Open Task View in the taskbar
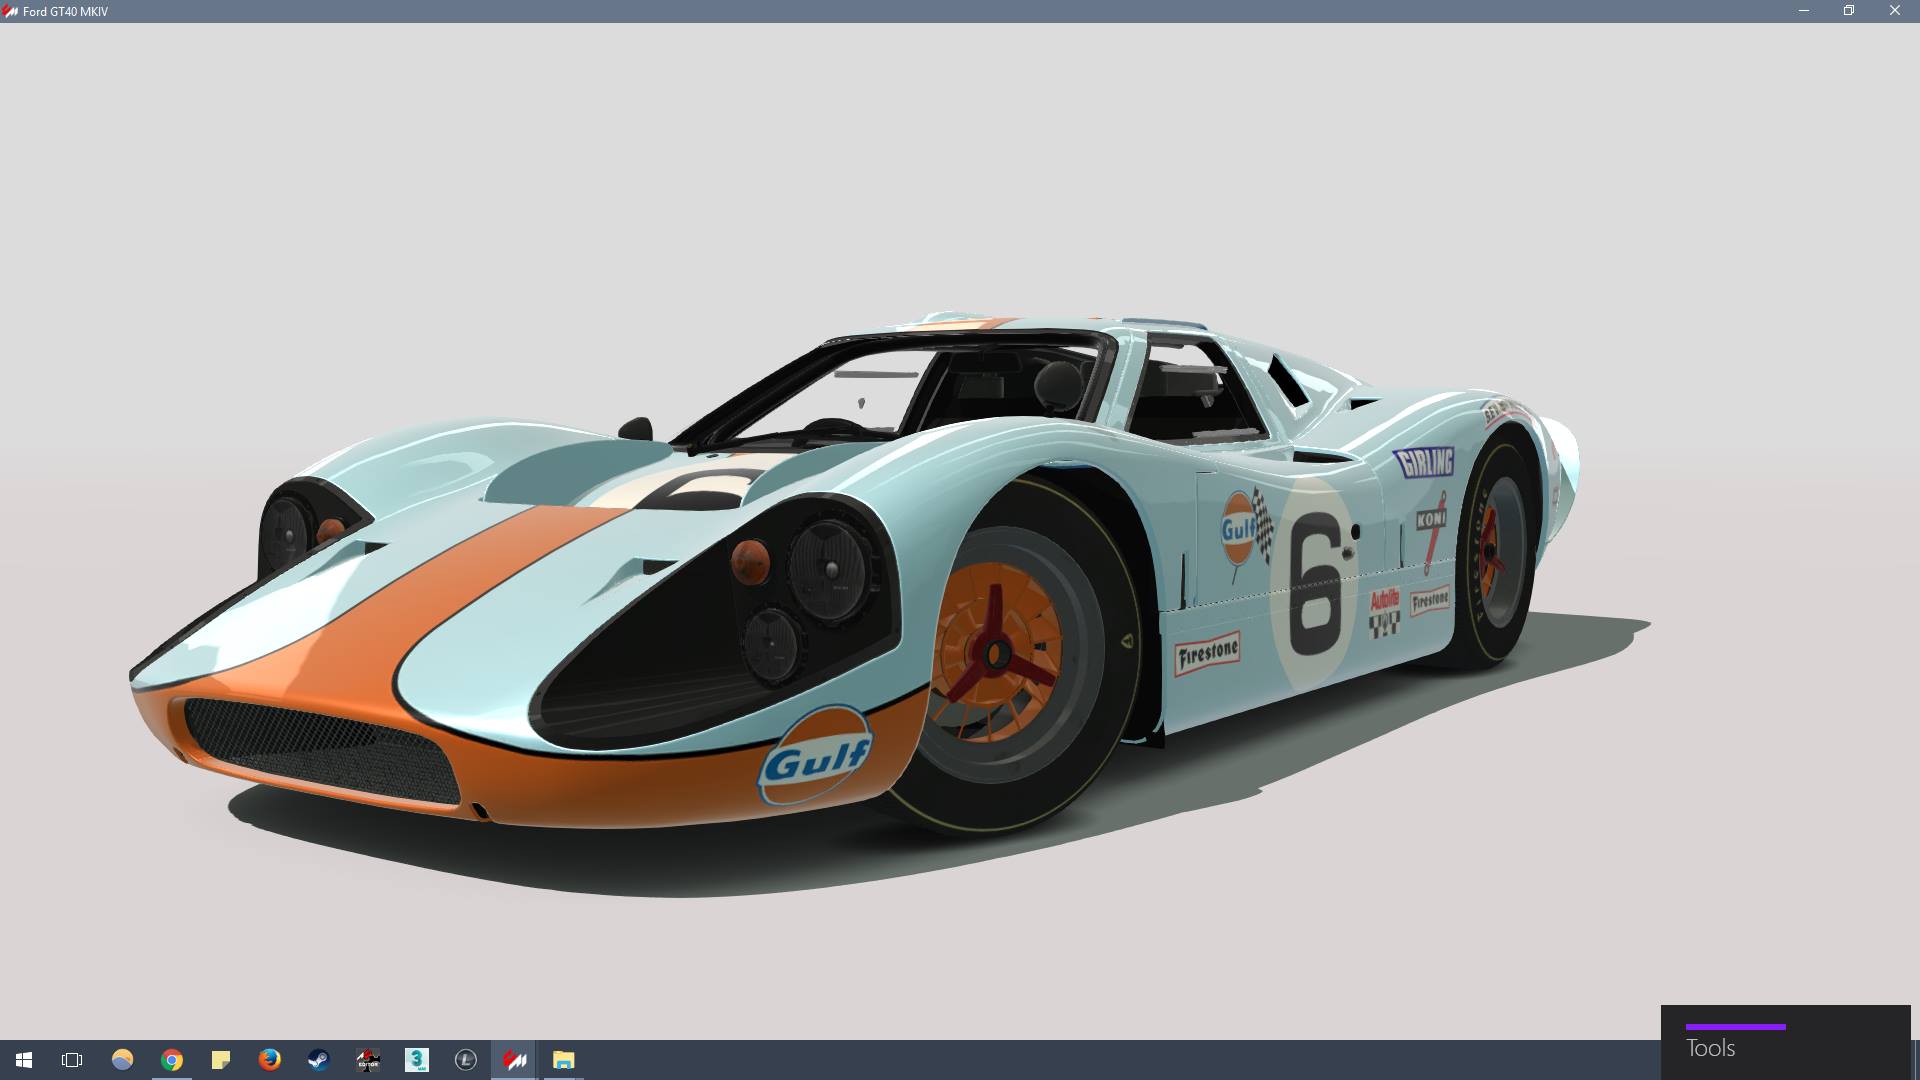This screenshot has height=1080, width=1920. (72, 1060)
